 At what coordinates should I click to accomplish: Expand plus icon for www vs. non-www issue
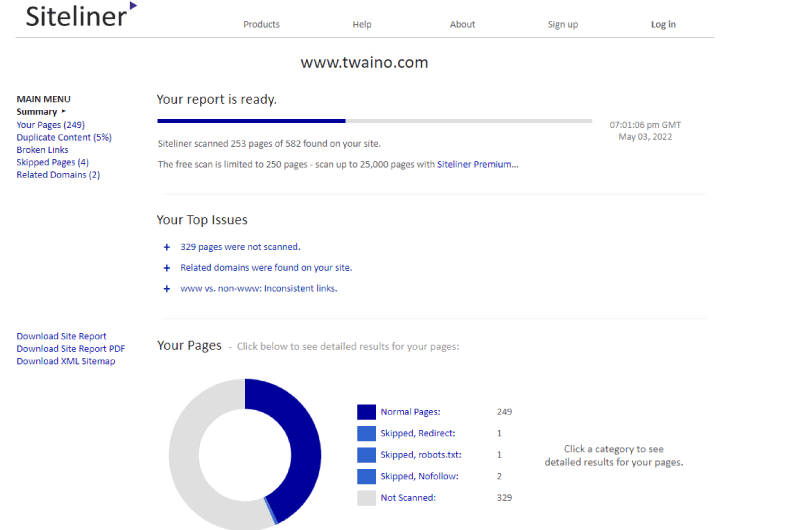166,289
